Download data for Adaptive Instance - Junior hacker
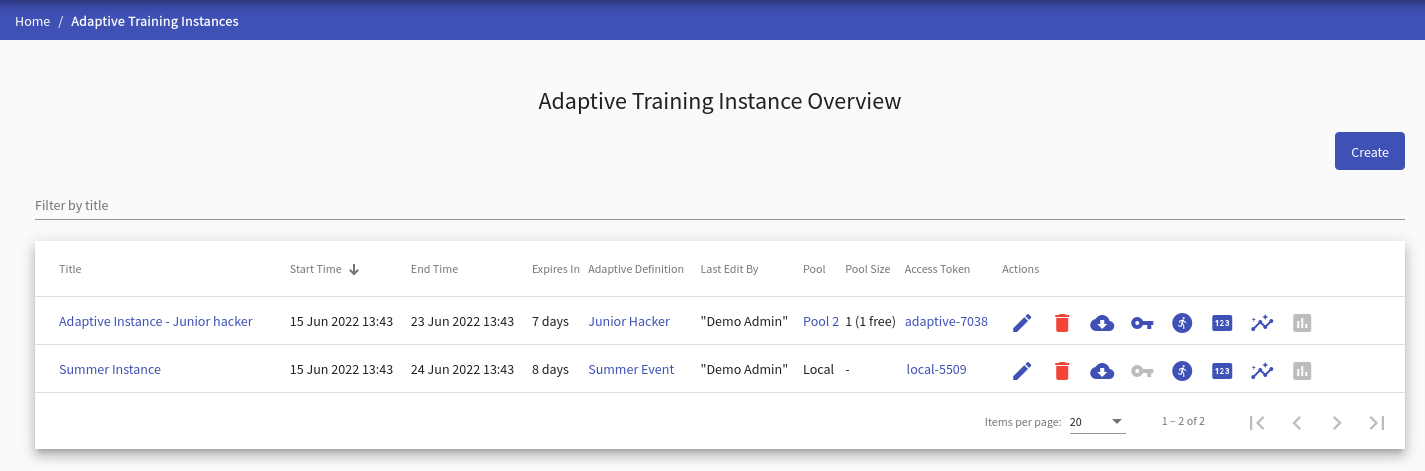The height and width of the screenshot is (471, 1425). tap(1102, 322)
